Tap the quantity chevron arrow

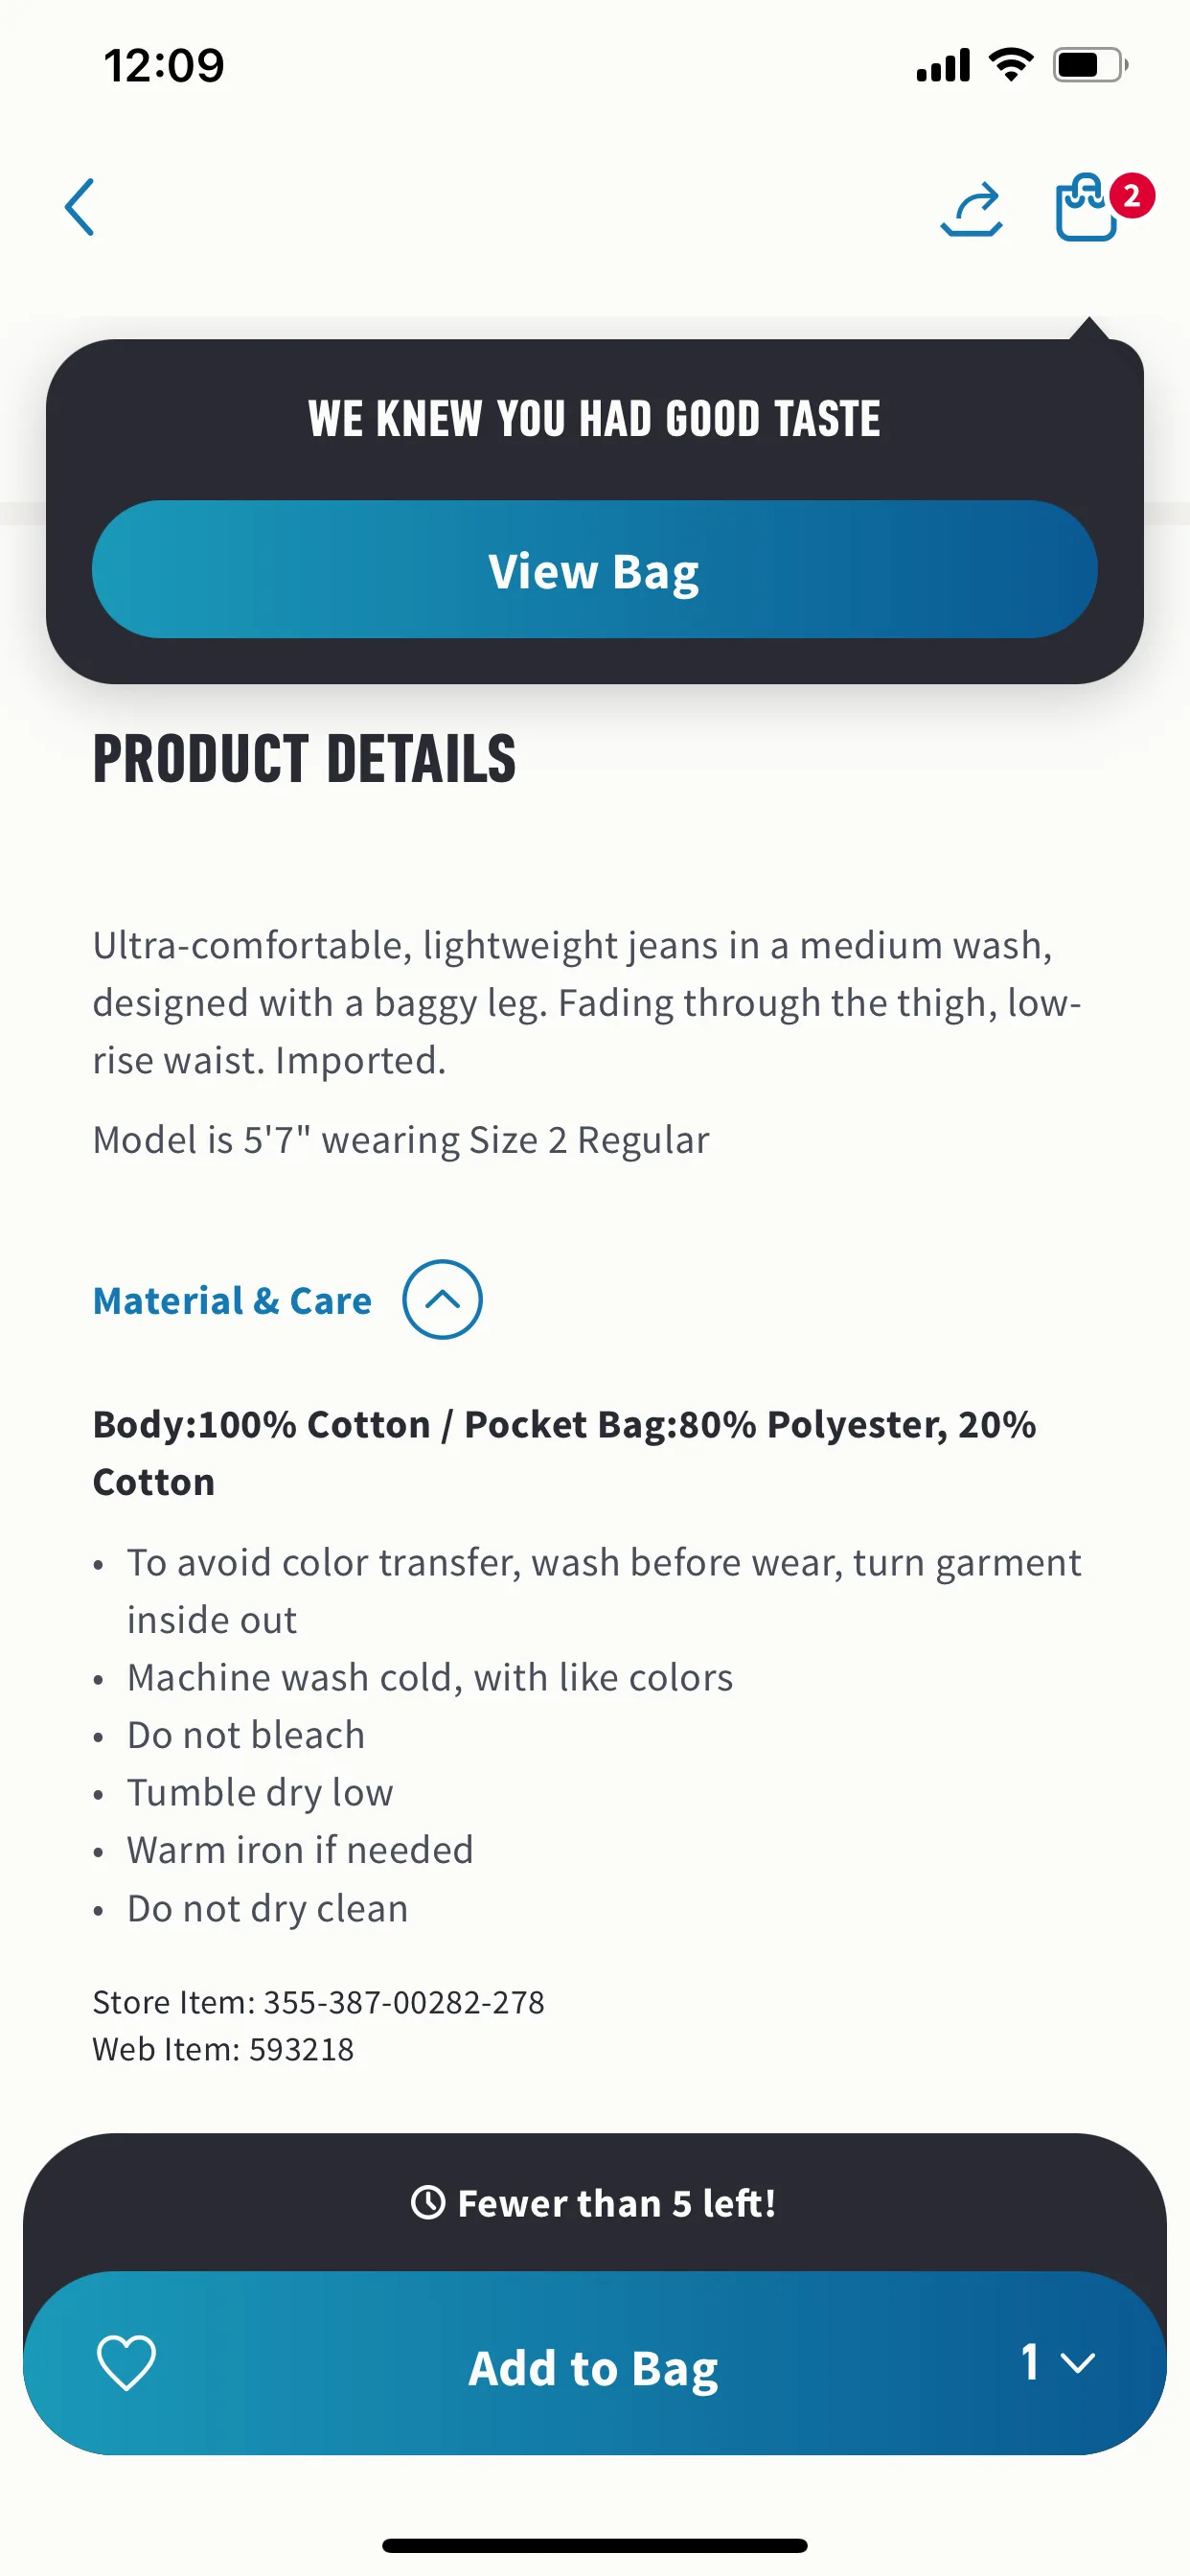click(x=1078, y=2364)
